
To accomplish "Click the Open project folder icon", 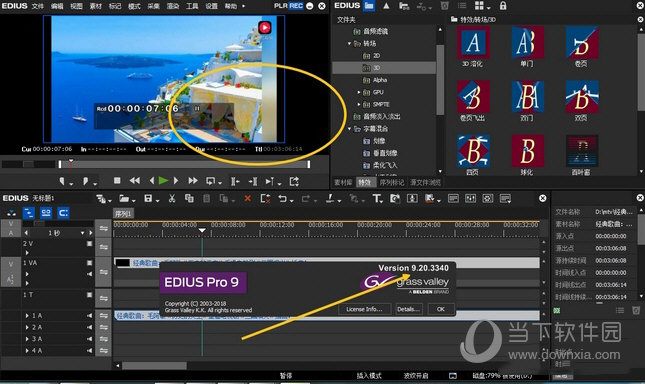I will tap(124, 199).
